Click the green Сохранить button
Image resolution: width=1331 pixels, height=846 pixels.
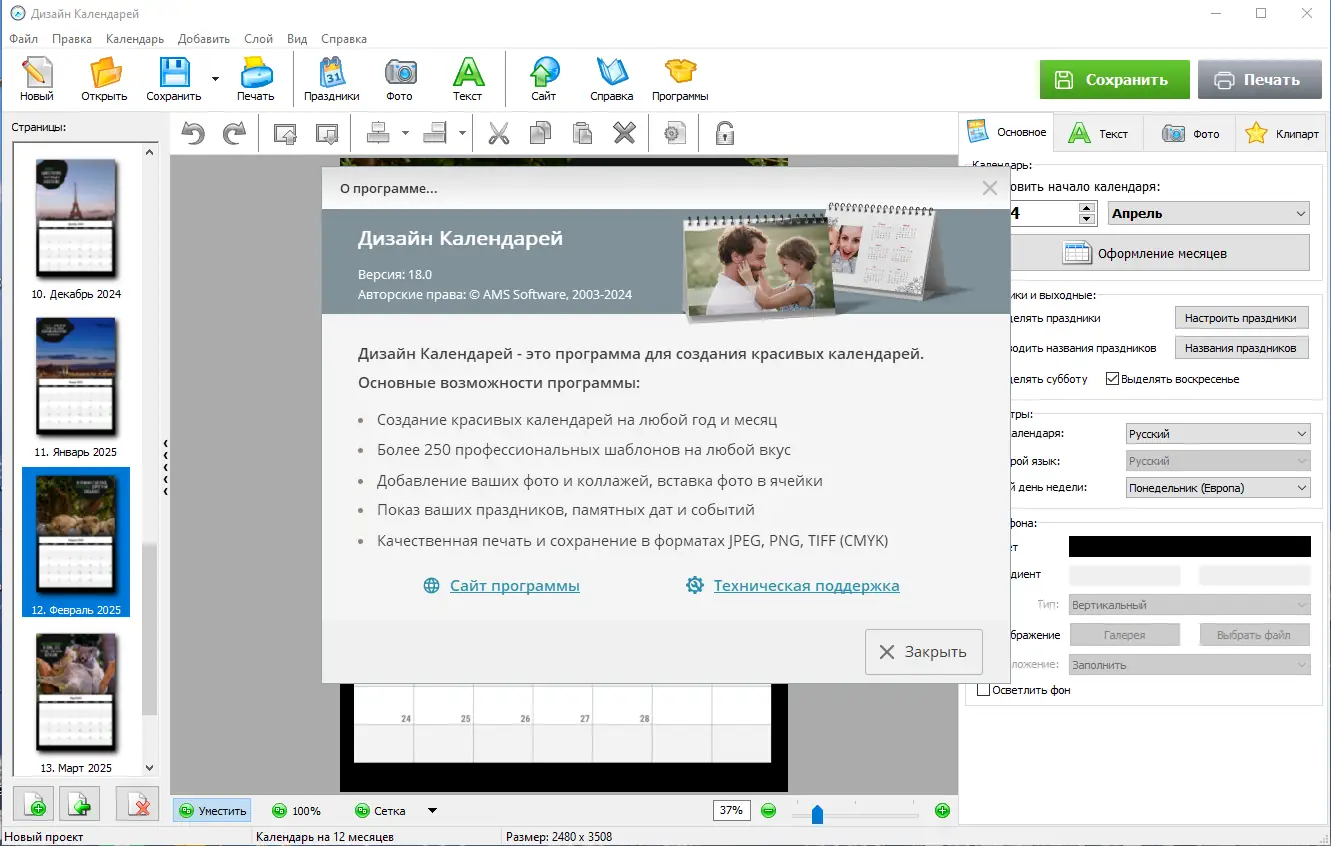pyautogui.click(x=1114, y=80)
